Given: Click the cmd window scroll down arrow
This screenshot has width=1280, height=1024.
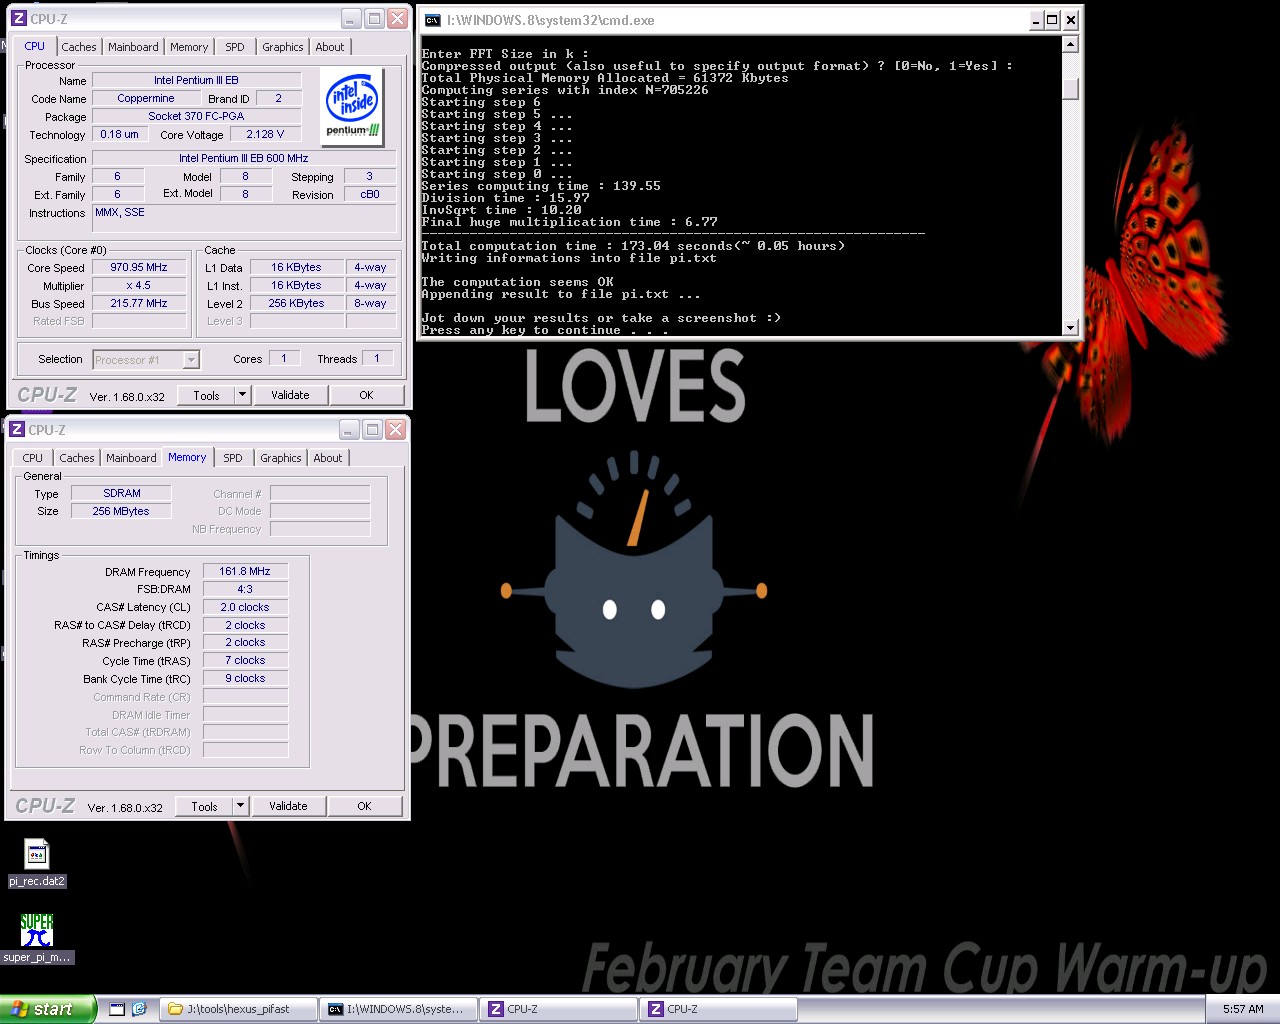Looking at the screenshot, I should pos(1070,327).
